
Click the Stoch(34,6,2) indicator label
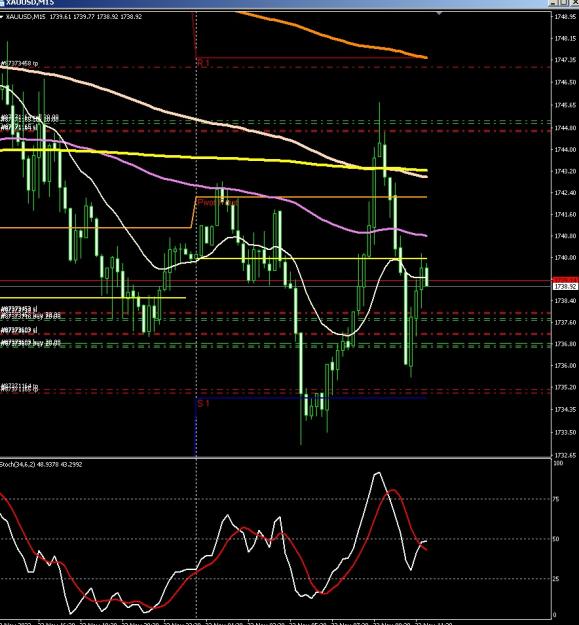[x=18, y=464]
